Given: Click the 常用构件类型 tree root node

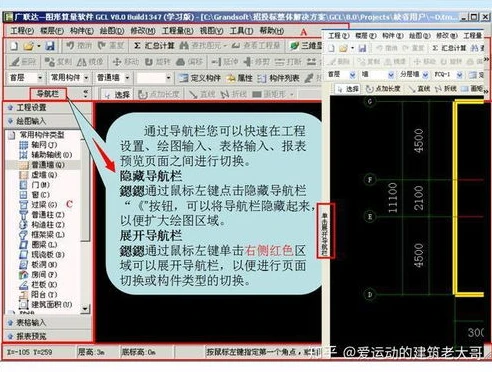Looking at the screenshot, I should [x=37, y=135].
